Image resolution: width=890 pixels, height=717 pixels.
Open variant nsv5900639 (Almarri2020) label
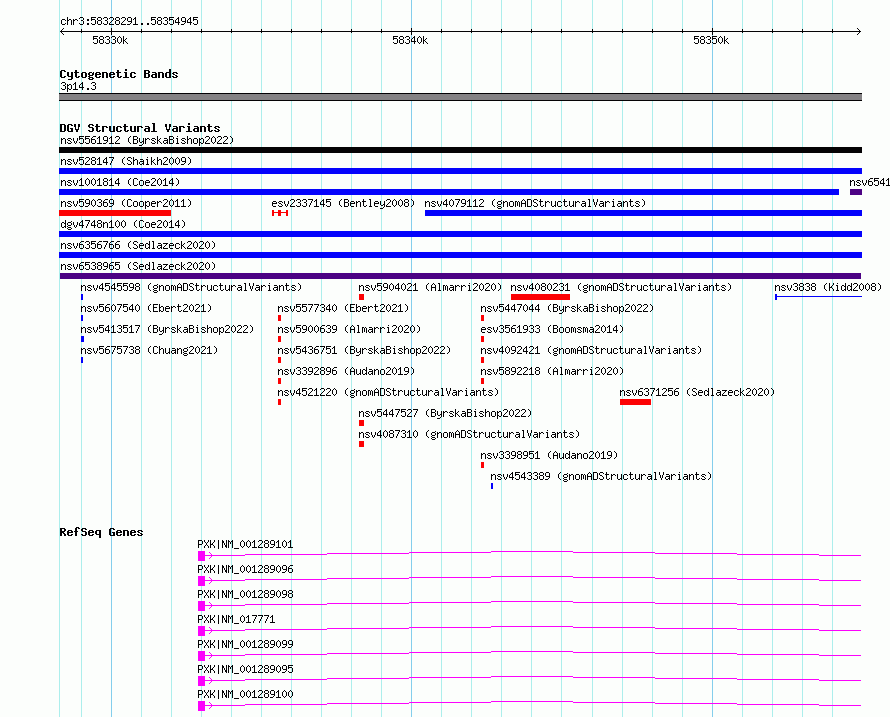pos(349,329)
